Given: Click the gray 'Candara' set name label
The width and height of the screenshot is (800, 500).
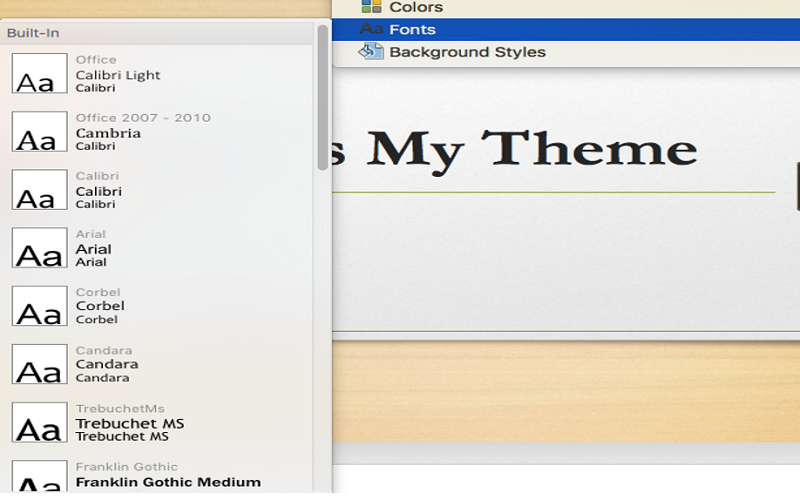Looking at the screenshot, I should pyautogui.click(x=104, y=351).
